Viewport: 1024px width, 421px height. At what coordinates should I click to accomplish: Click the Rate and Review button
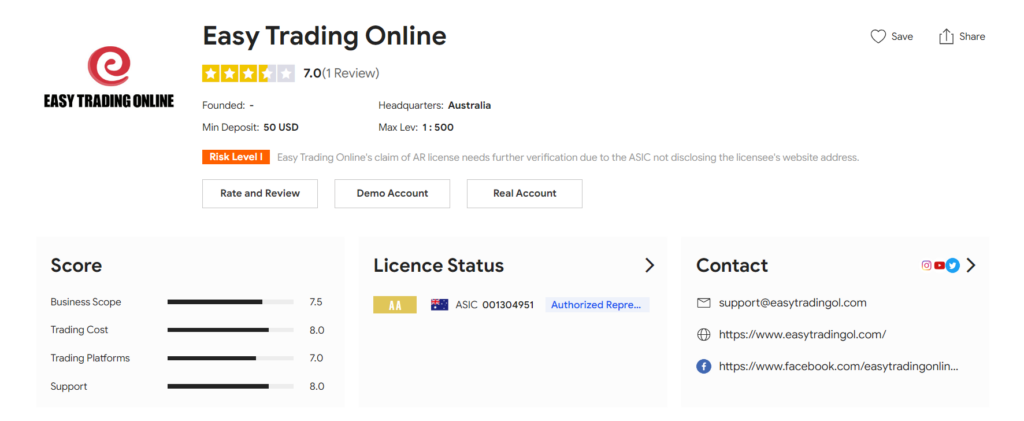click(x=260, y=194)
